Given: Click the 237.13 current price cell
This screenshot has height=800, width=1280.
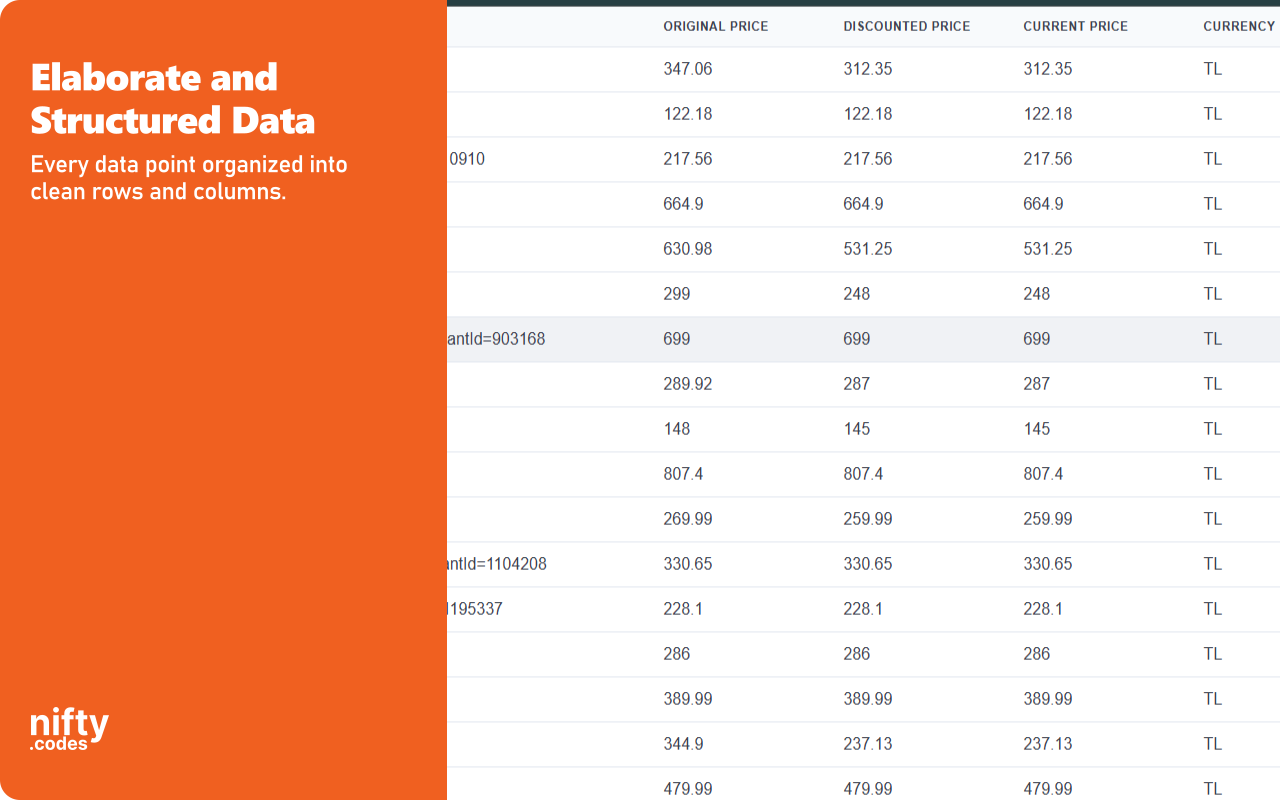Looking at the screenshot, I should tap(1047, 744).
